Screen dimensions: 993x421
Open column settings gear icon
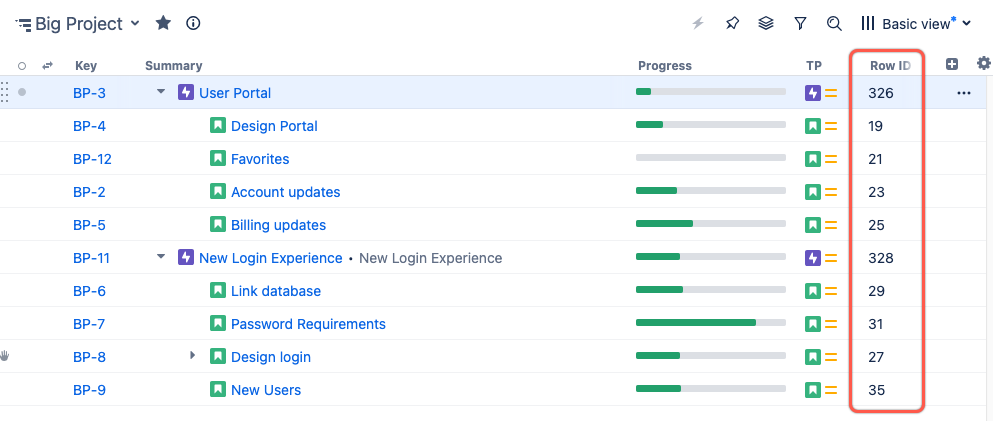tap(984, 65)
